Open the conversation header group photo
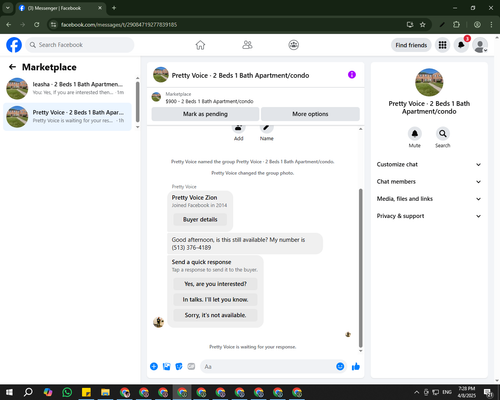The image size is (500, 400). [x=161, y=75]
